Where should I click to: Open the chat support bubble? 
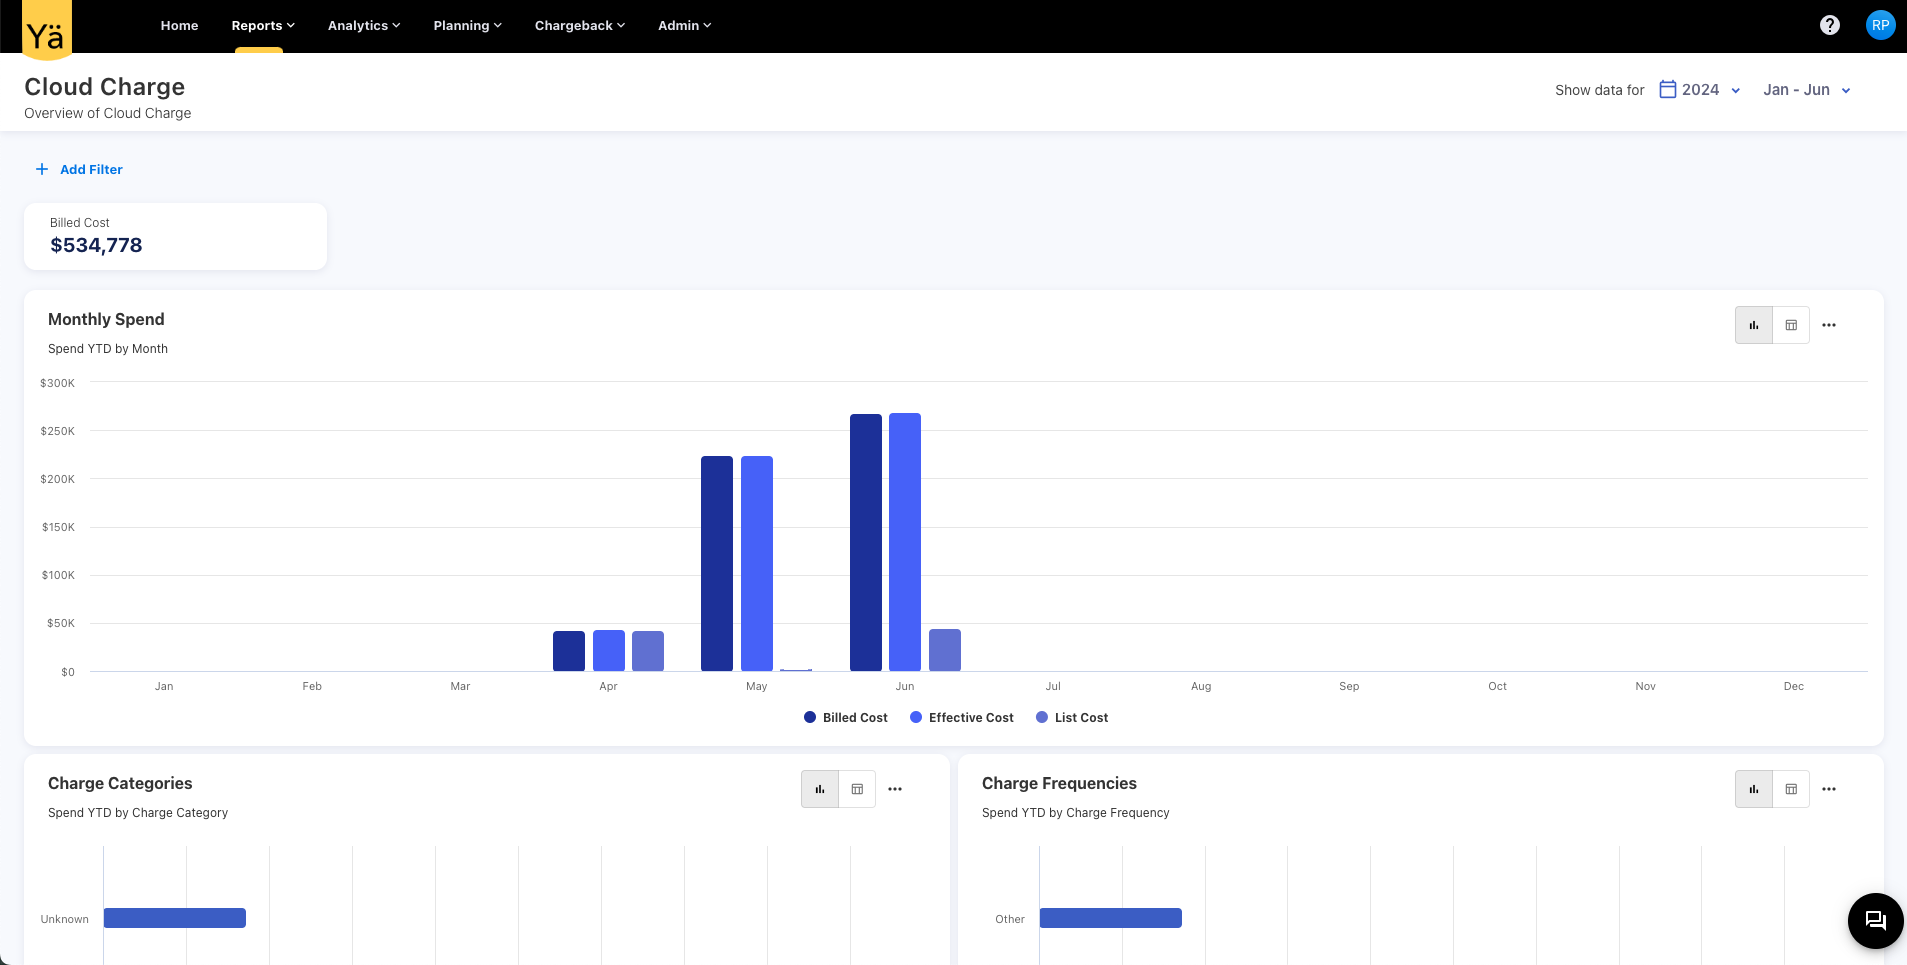pyautogui.click(x=1875, y=920)
